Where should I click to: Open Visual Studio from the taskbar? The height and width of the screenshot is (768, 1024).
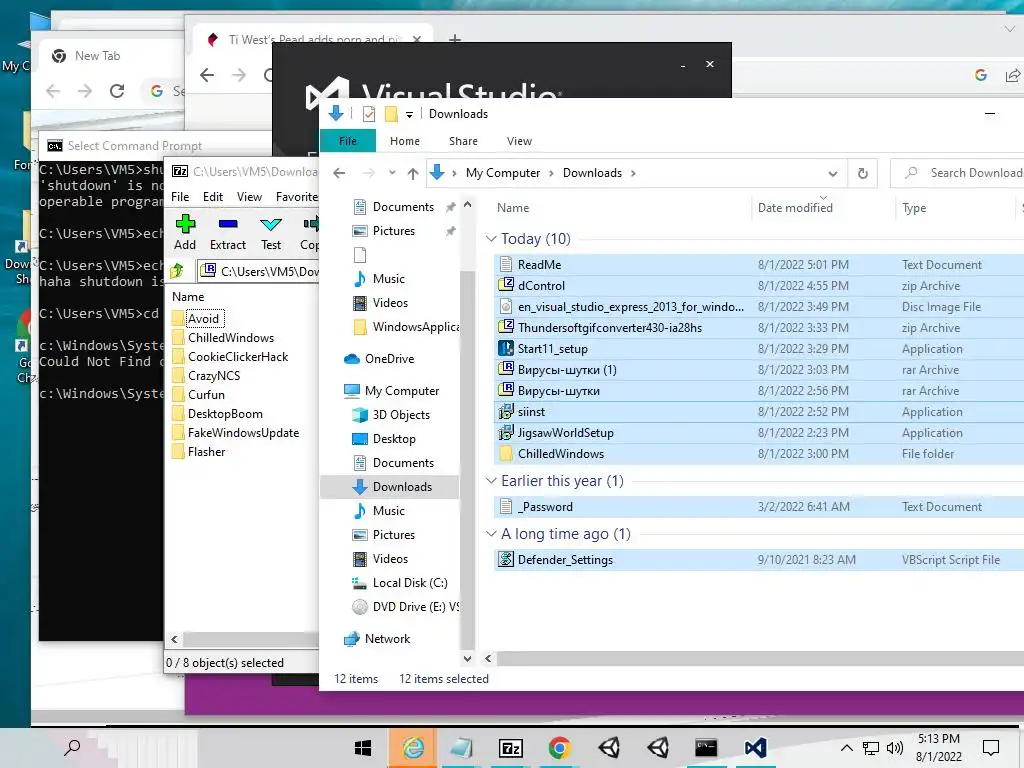click(755, 748)
